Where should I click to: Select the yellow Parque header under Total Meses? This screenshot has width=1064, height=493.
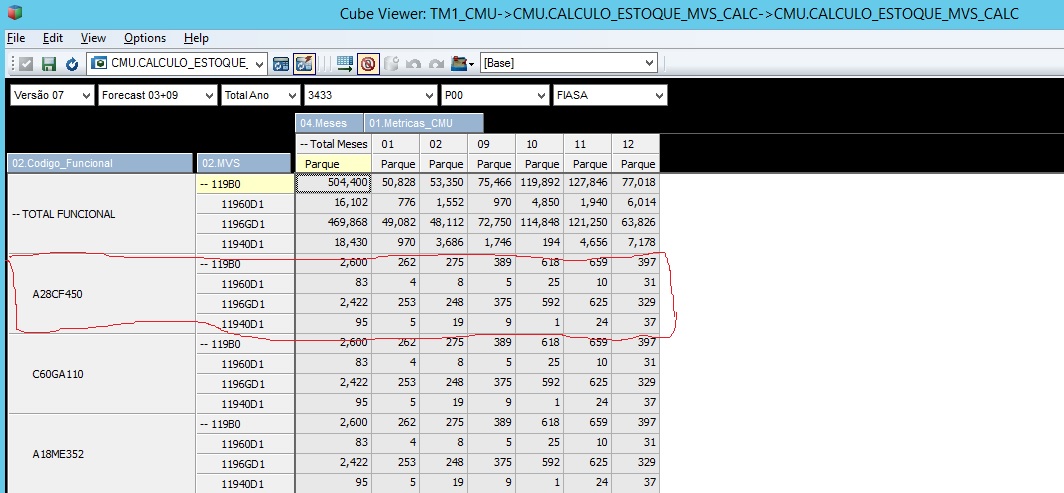coord(334,163)
